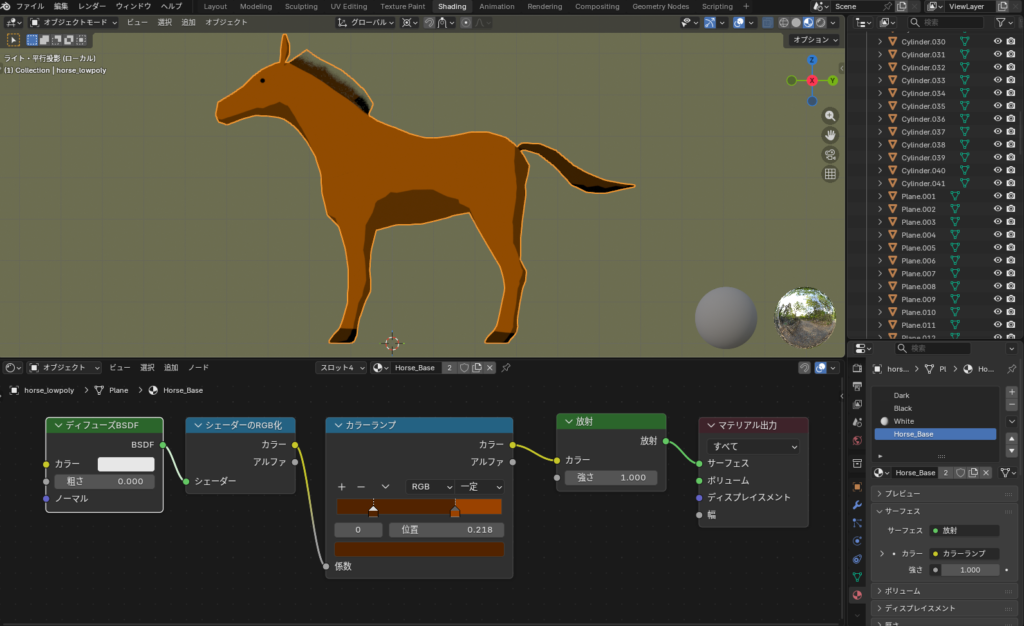Click the Diffuse BSDF color swatch

(x=126, y=464)
